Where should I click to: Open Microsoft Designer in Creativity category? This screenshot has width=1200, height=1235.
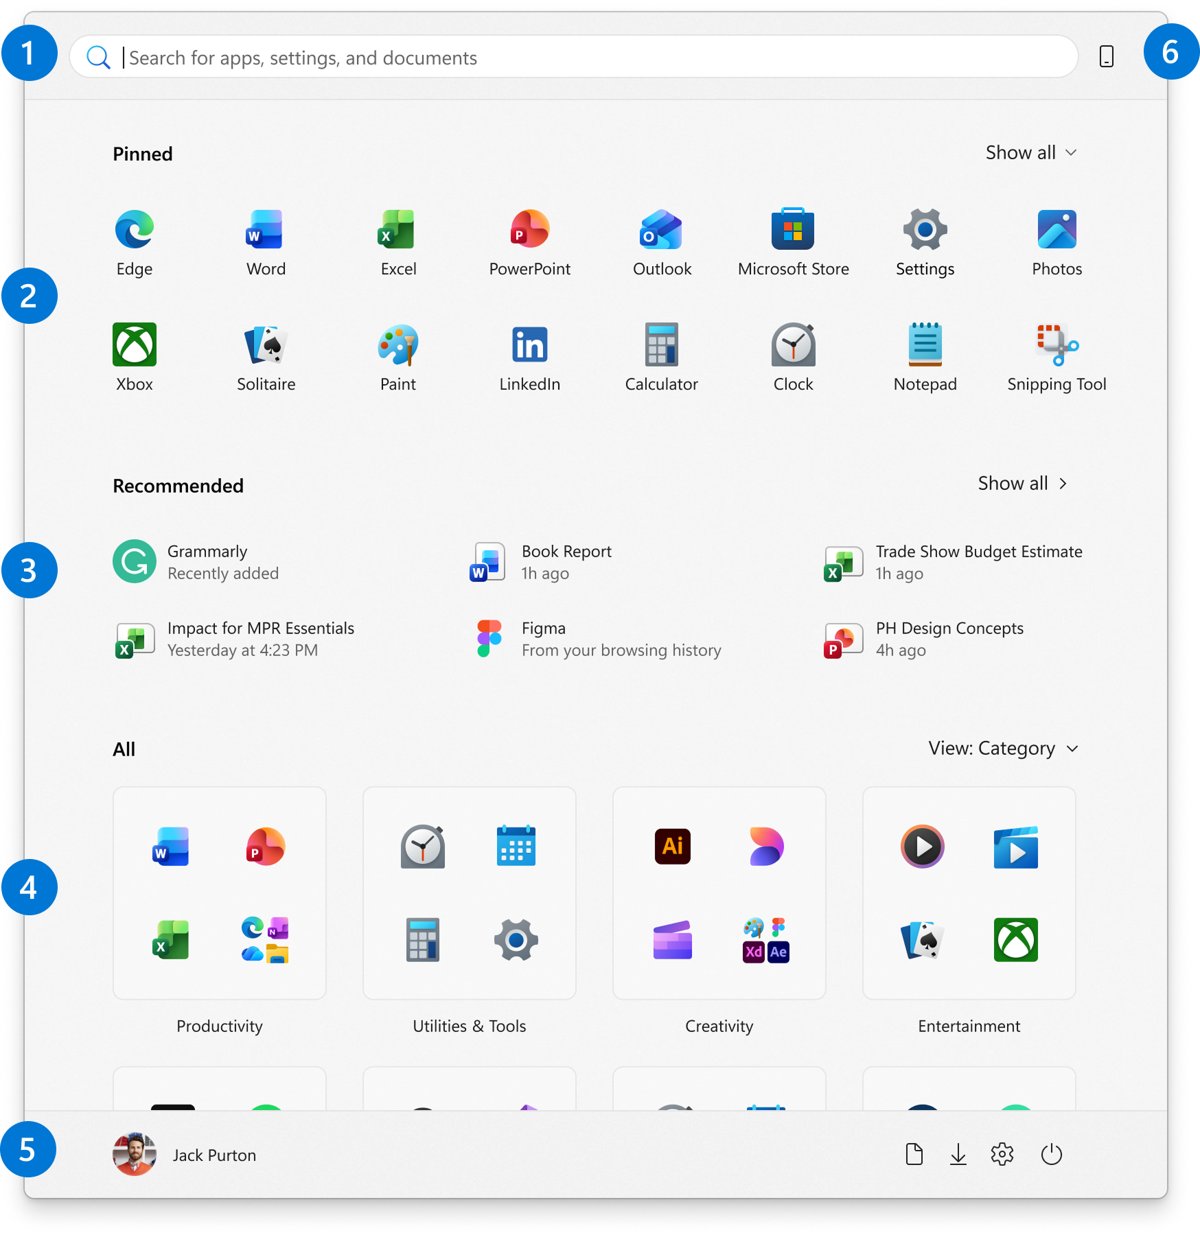click(x=766, y=847)
